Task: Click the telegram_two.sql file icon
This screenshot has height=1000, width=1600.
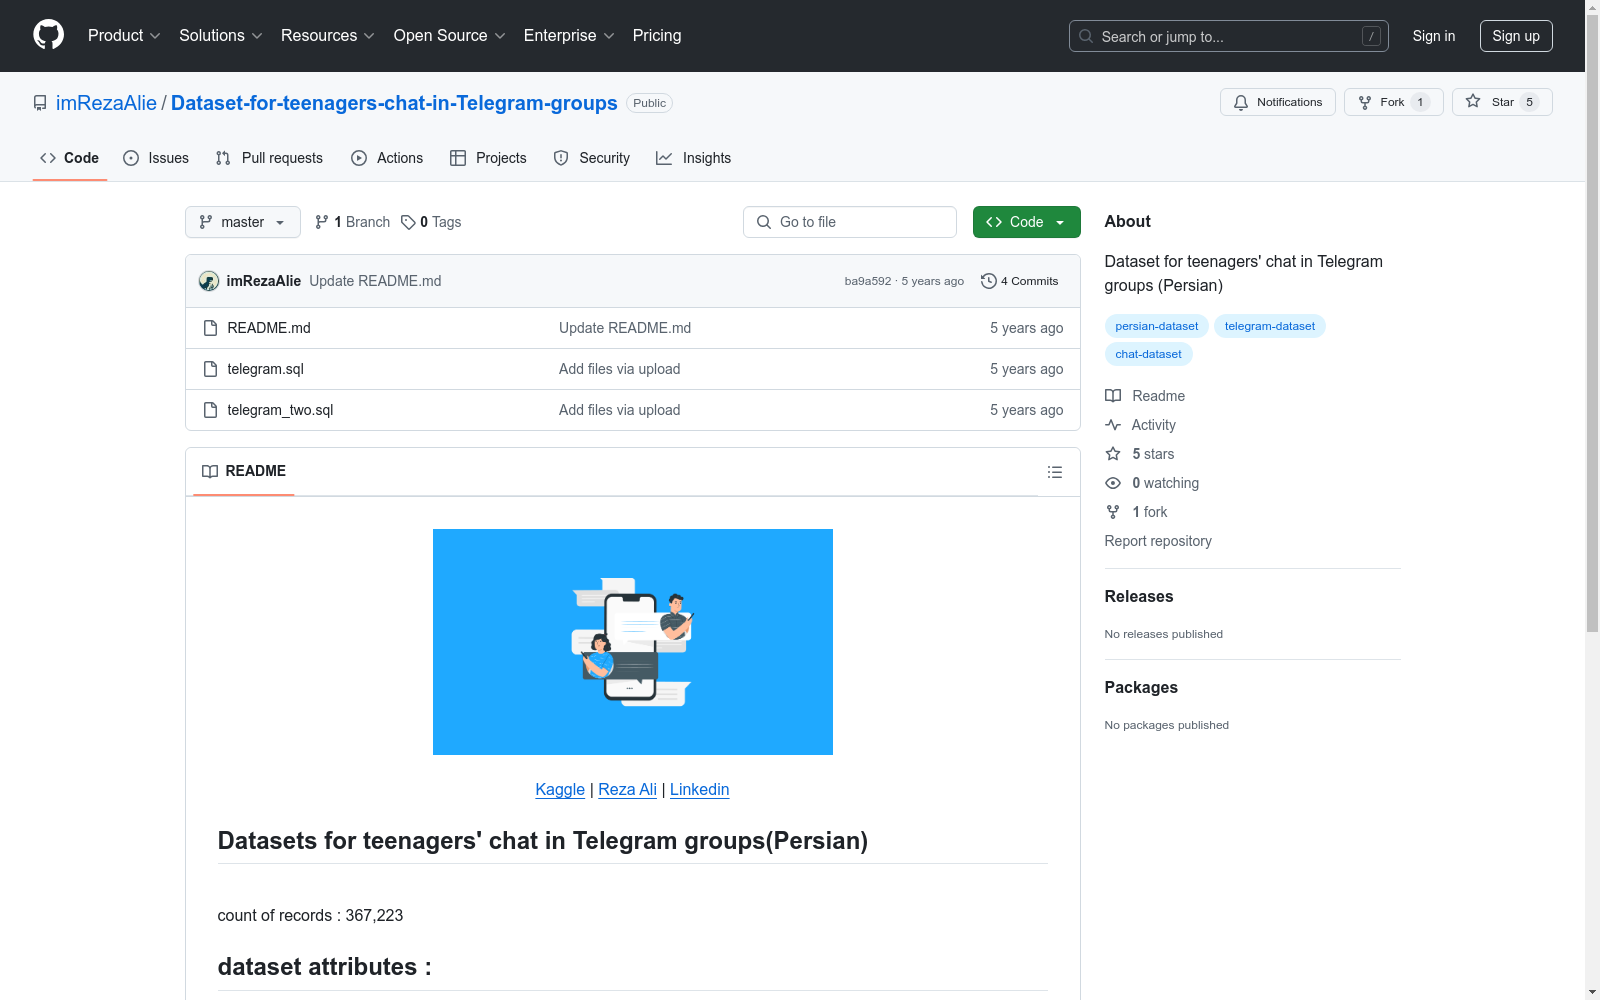Action: pyautogui.click(x=210, y=410)
